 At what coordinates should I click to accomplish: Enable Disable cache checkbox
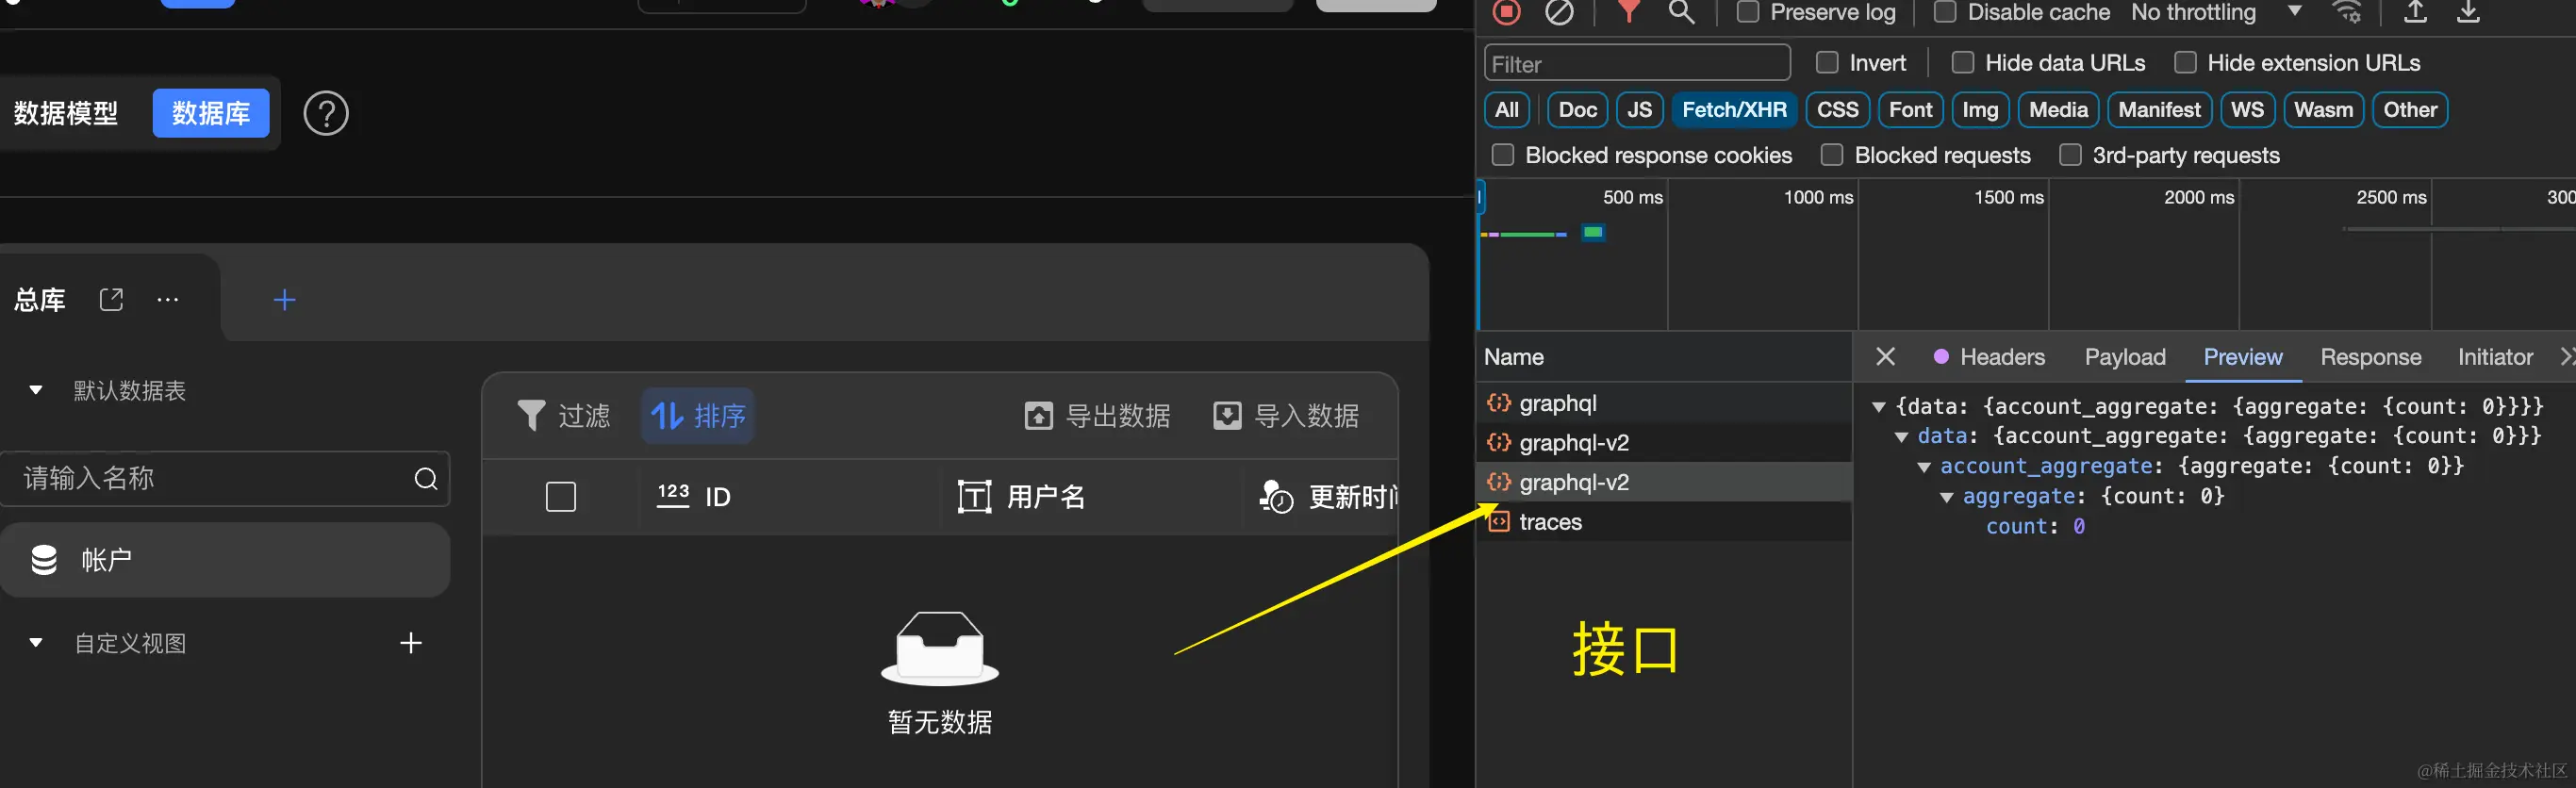pyautogui.click(x=1944, y=12)
